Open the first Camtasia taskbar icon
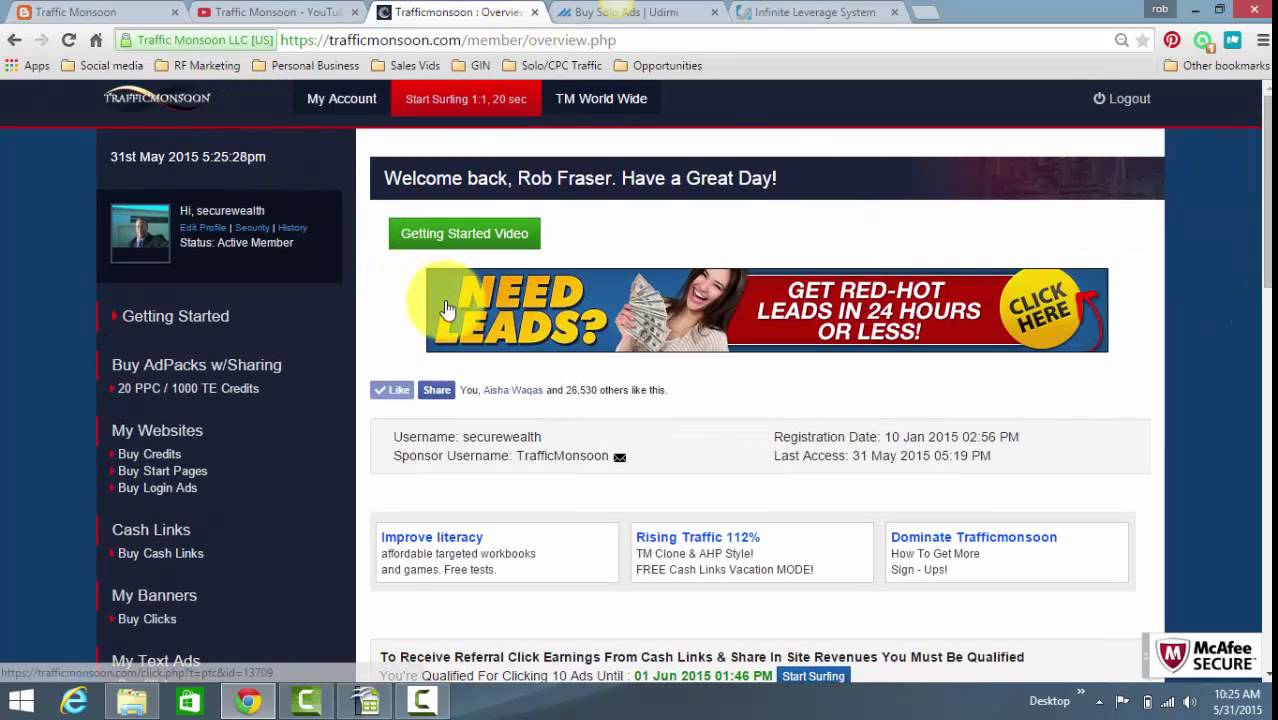The width and height of the screenshot is (1278, 720). pos(306,701)
